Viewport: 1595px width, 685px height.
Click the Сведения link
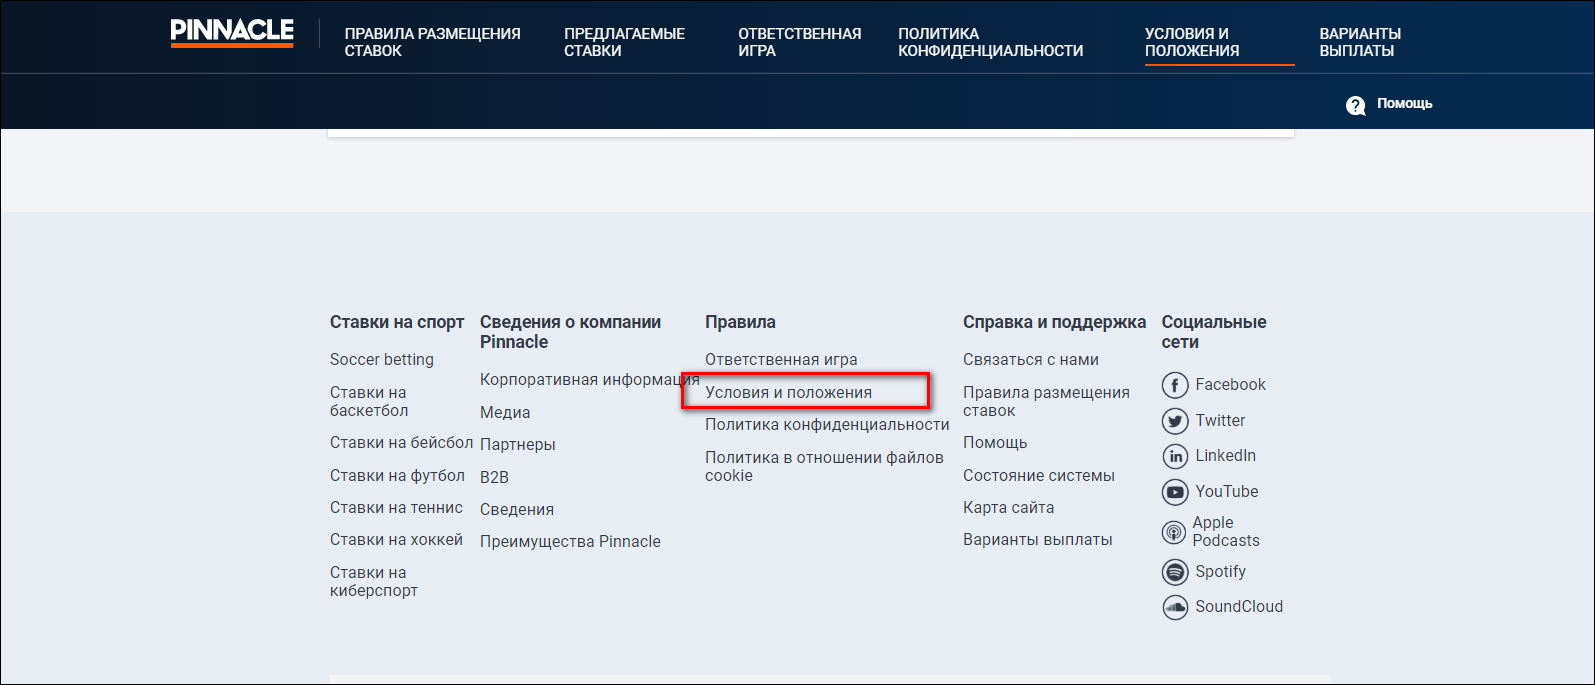pos(517,510)
